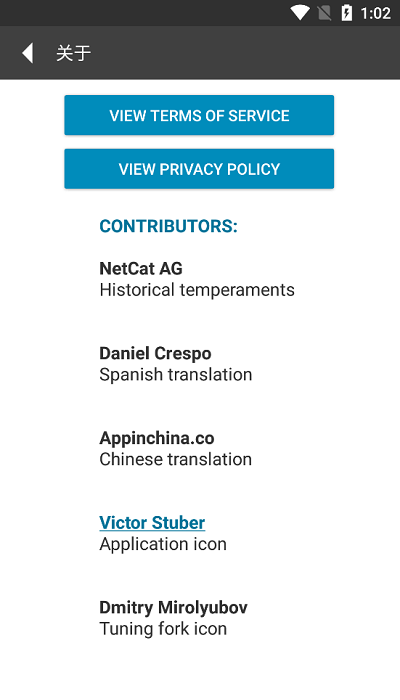Viewport: 400px width, 700px height.
Task: Click Application icon description
Action: coord(163,544)
